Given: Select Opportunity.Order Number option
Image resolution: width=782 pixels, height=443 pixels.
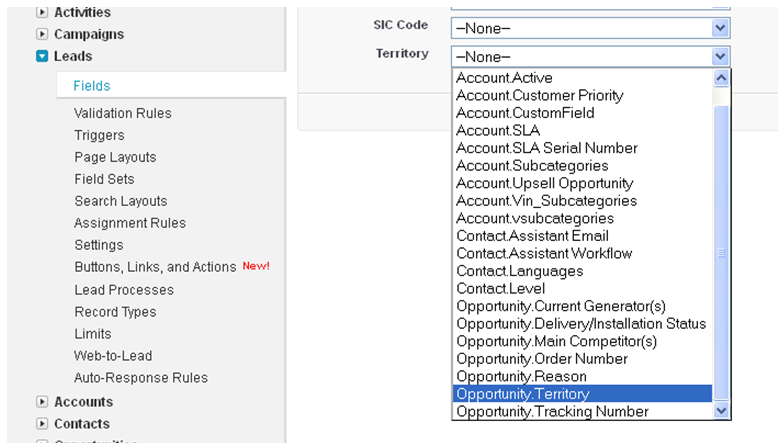Looking at the screenshot, I should [x=541, y=359].
